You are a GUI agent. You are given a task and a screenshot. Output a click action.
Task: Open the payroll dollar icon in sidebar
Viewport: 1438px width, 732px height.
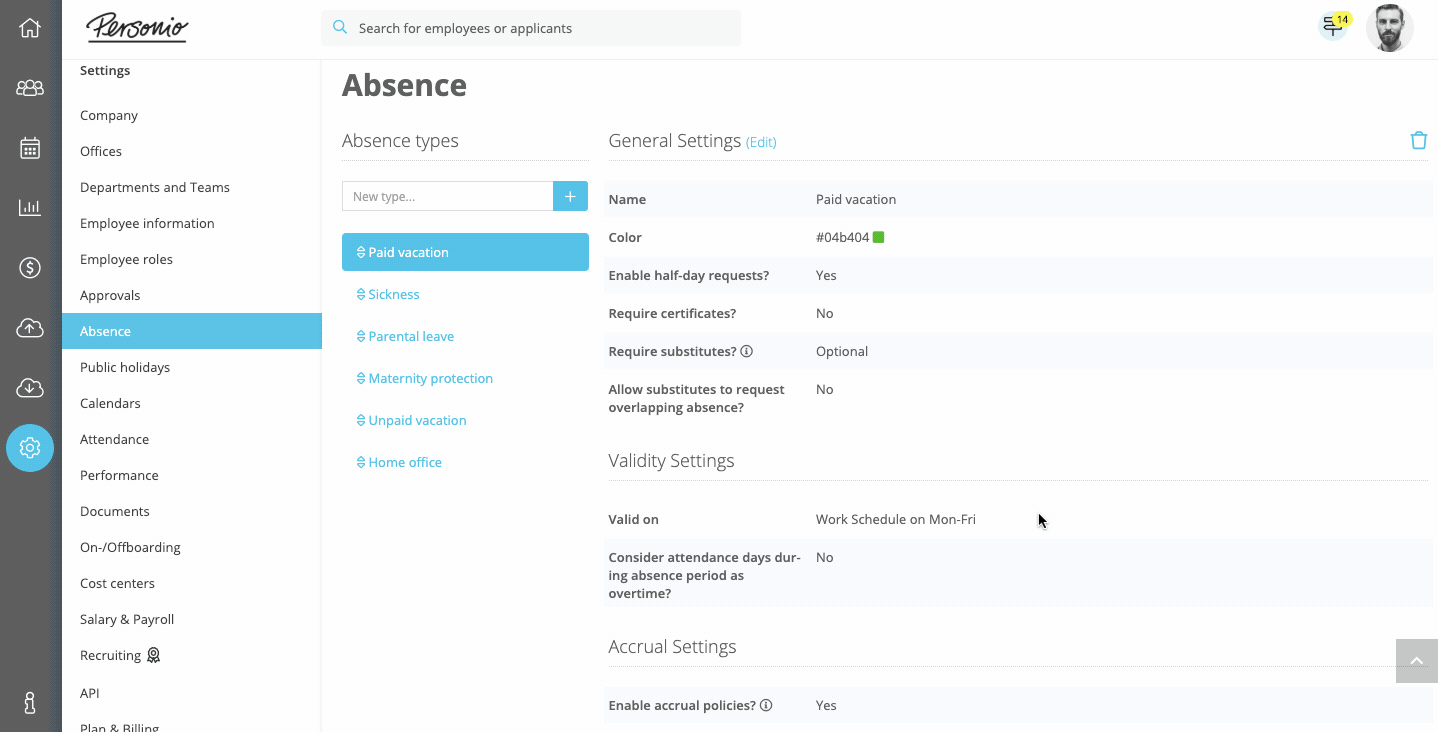click(30, 268)
